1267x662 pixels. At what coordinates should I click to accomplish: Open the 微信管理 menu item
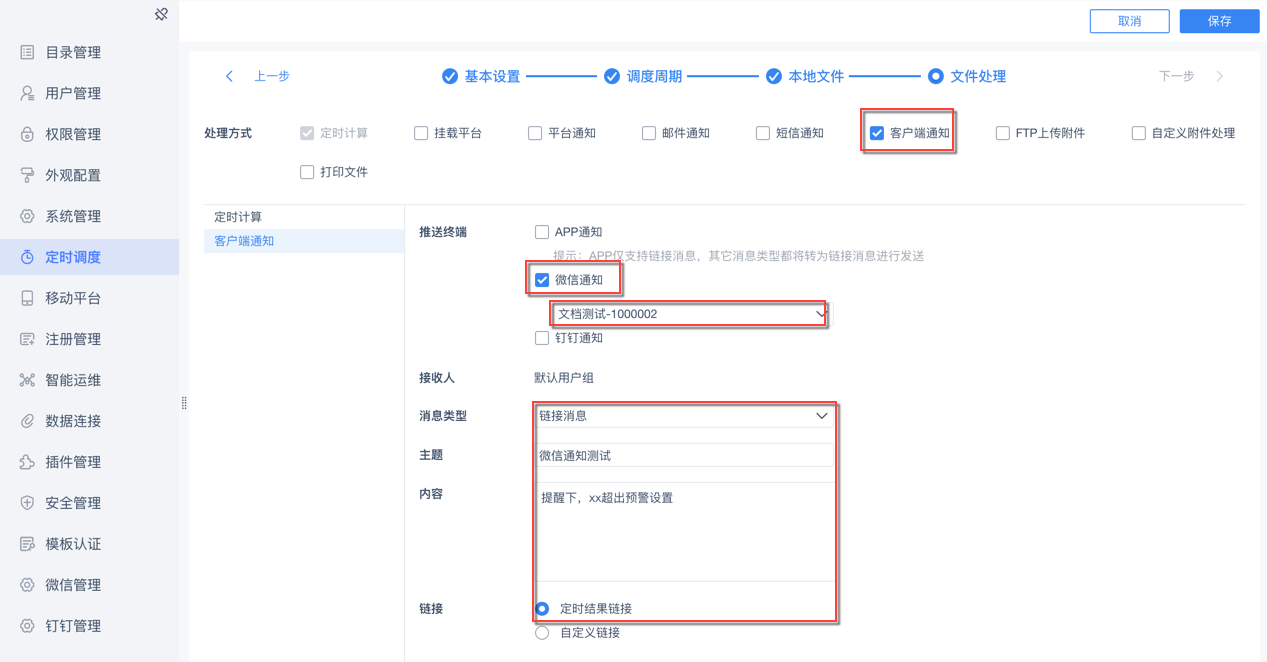pyautogui.click(x=73, y=585)
